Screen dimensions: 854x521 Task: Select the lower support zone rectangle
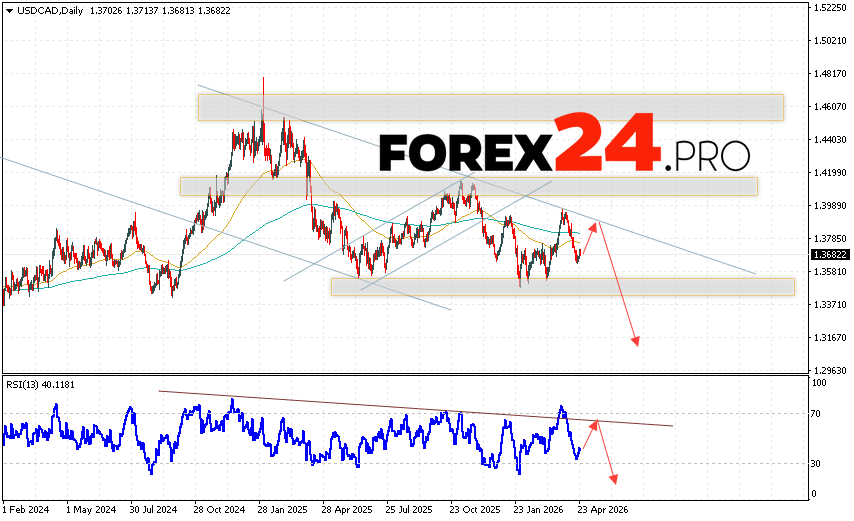click(x=562, y=287)
